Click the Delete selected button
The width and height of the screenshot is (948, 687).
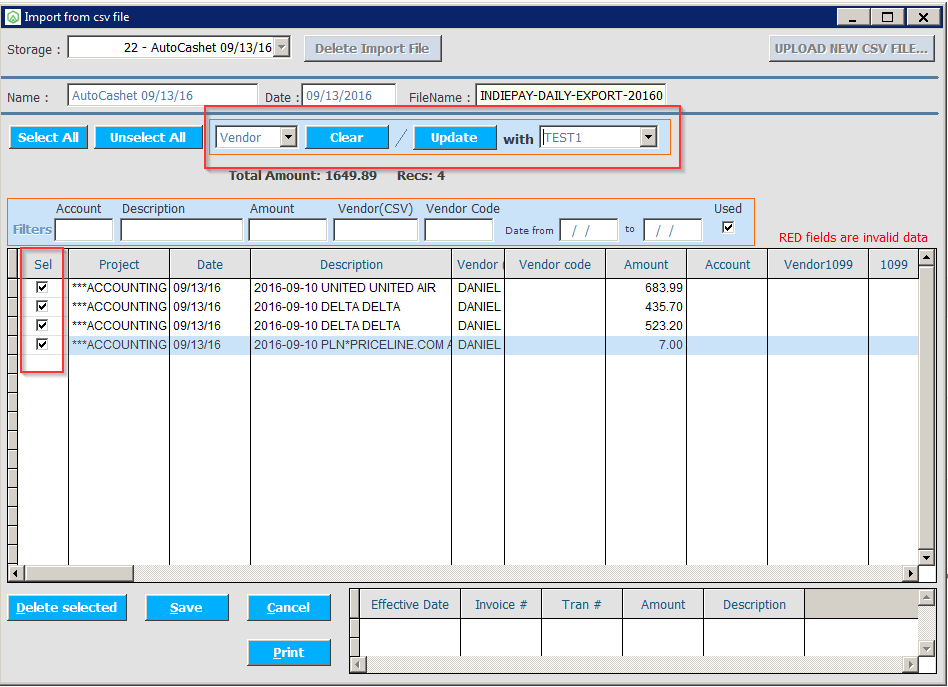click(x=67, y=607)
